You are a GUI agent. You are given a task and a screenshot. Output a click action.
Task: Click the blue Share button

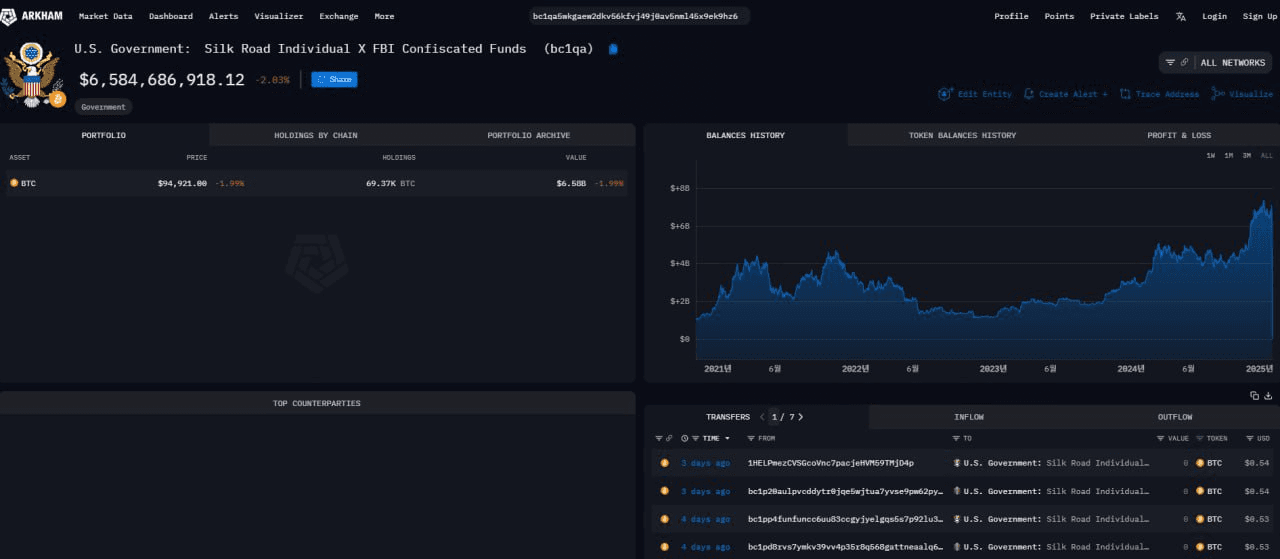point(334,79)
